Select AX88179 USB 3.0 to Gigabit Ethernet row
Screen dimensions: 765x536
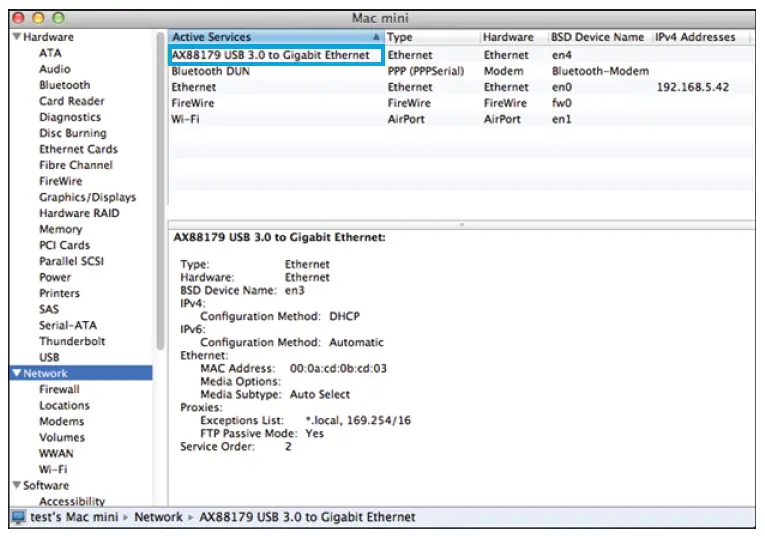pyautogui.click(x=275, y=55)
